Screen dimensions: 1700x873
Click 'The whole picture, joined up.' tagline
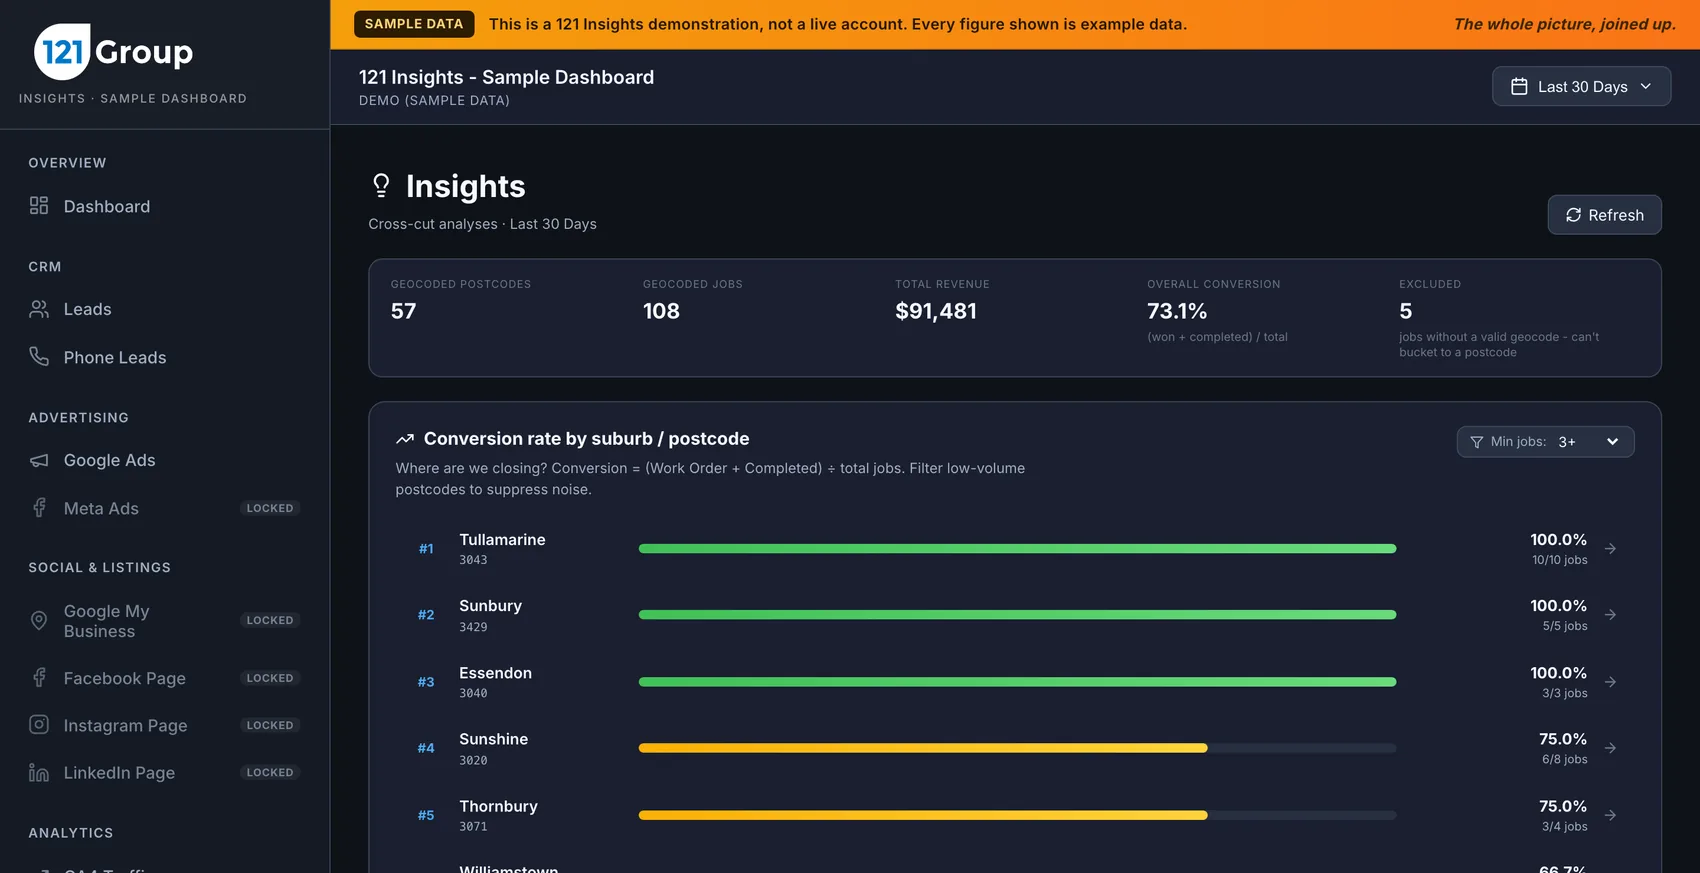1564,24
